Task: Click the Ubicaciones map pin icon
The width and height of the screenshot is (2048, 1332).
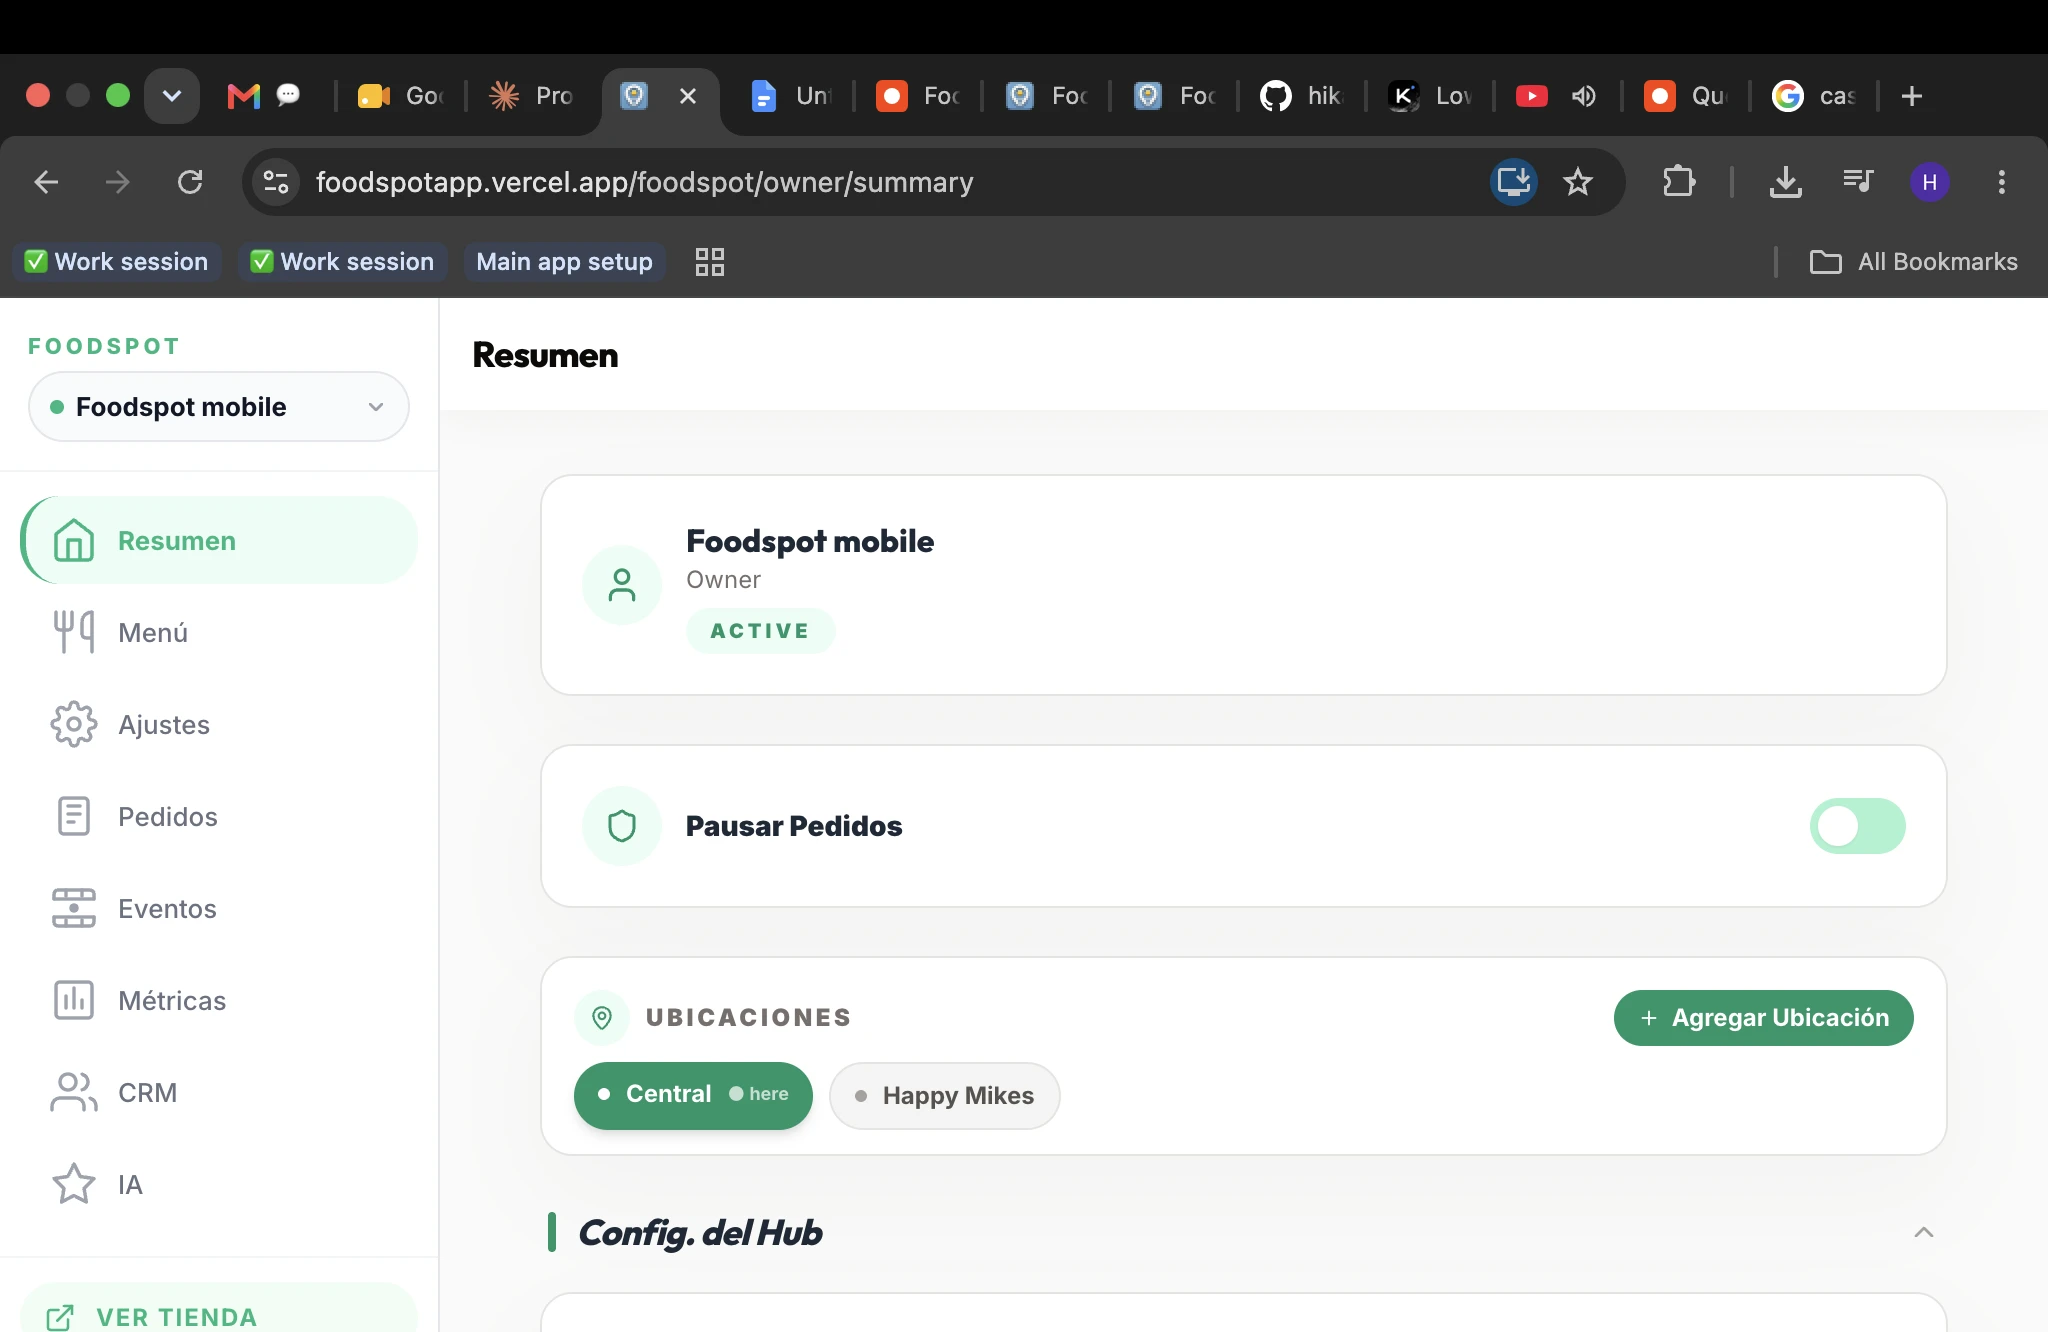Action: coord(602,1018)
